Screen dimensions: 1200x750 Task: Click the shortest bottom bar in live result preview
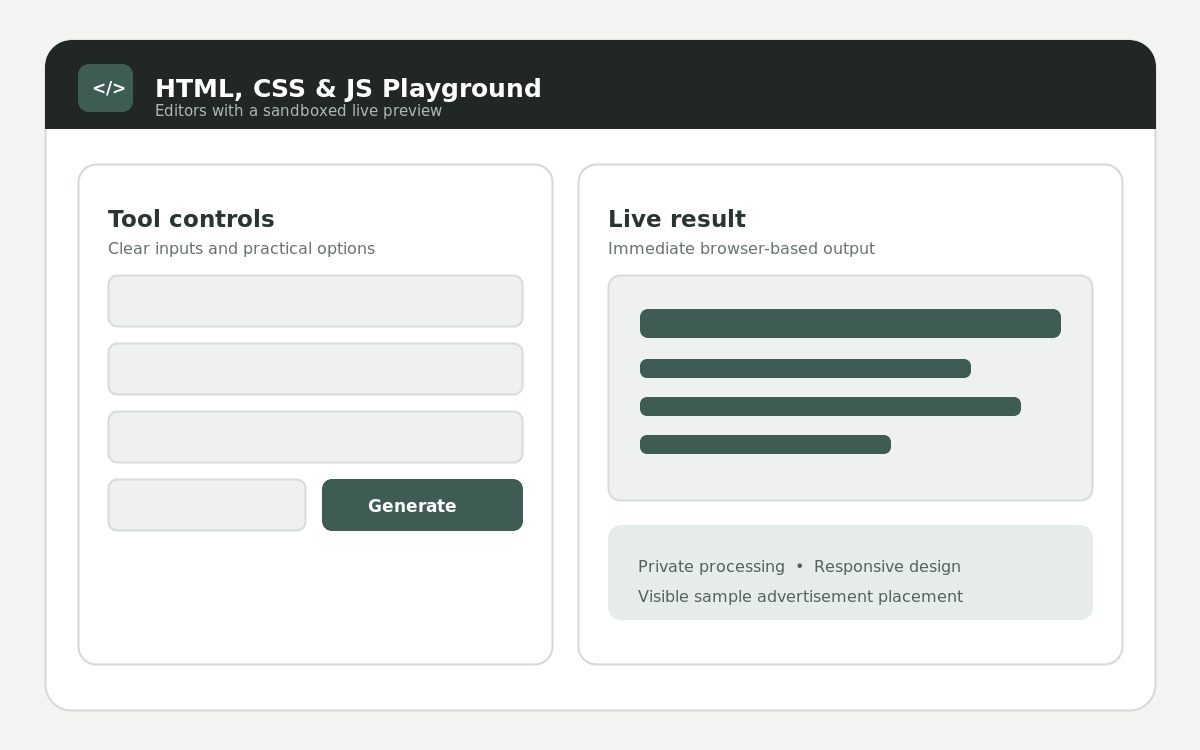click(x=765, y=444)
